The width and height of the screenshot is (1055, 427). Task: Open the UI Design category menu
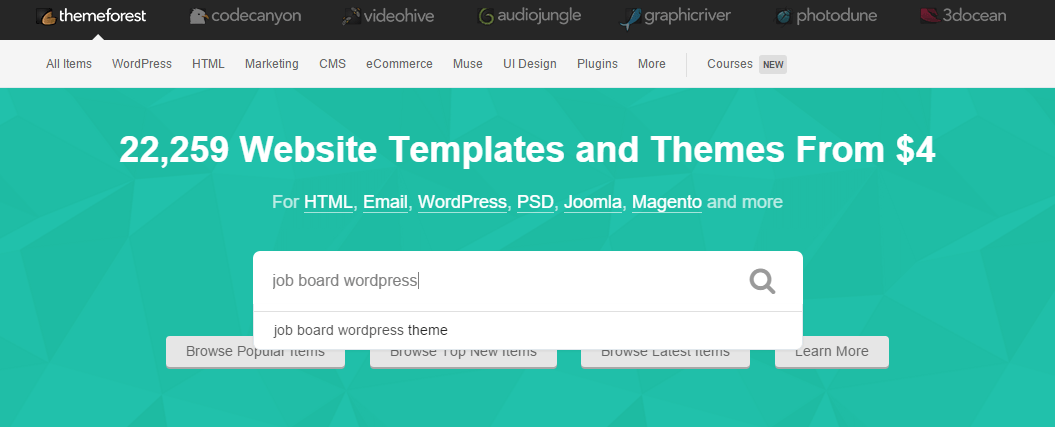click(530, 64)
